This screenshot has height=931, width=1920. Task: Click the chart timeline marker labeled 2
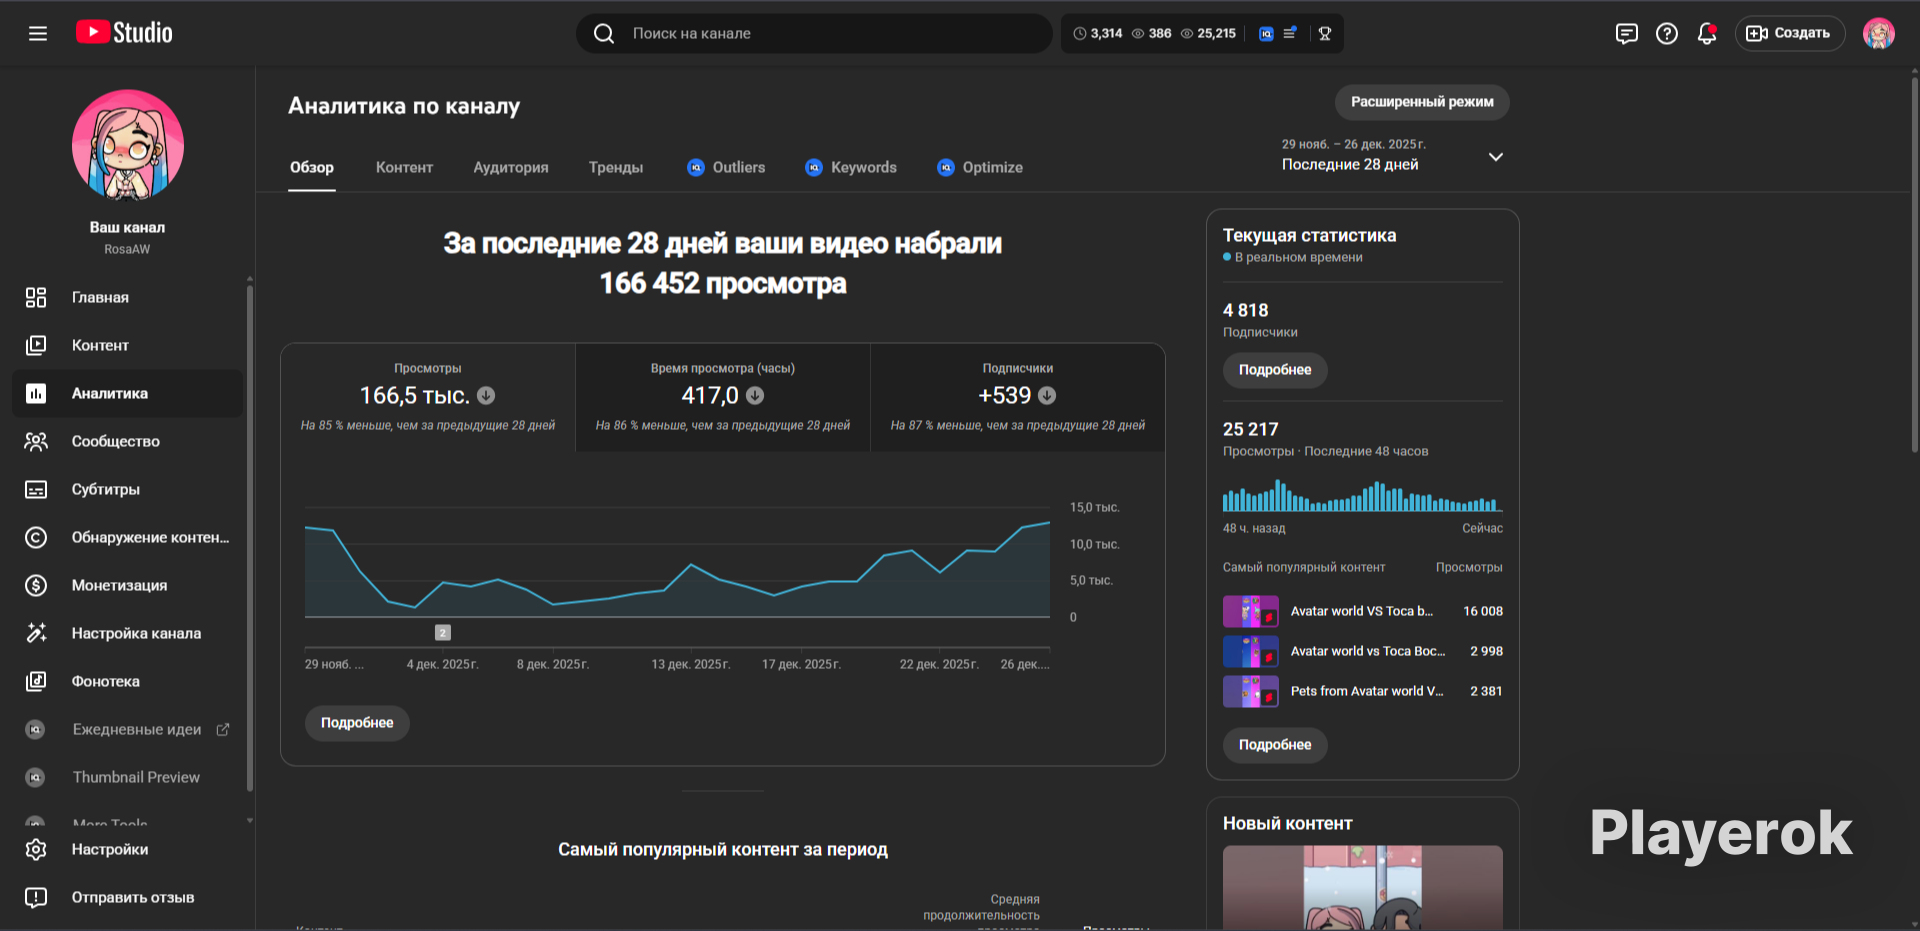click(x=443, y=633)
